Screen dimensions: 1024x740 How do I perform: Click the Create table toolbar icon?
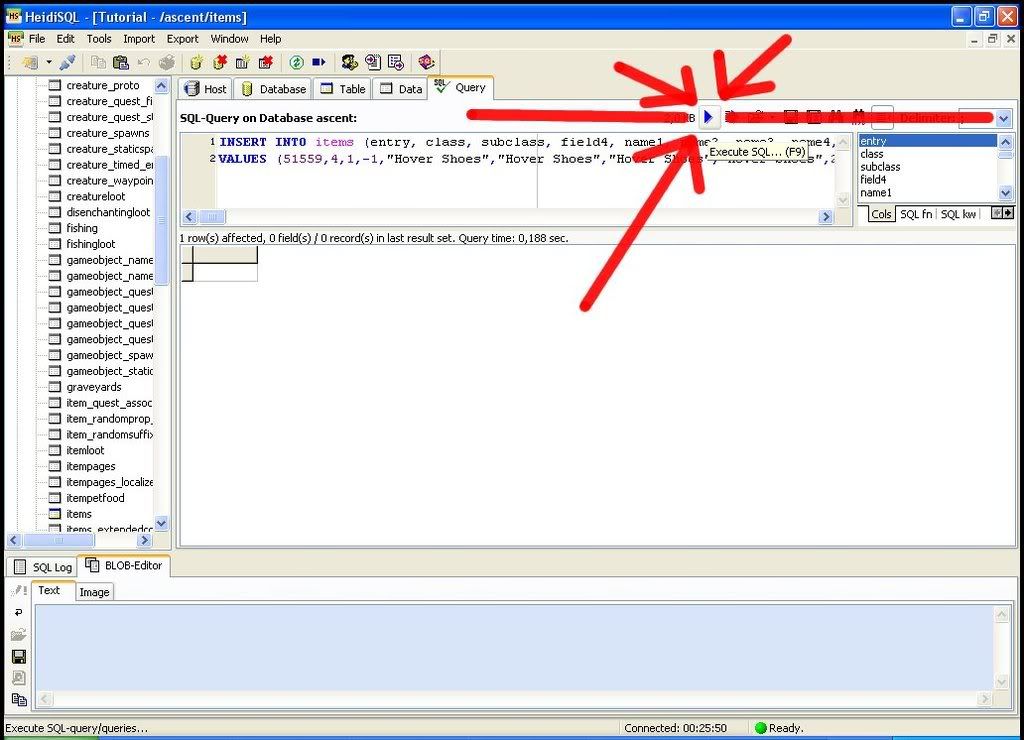[x=242, y=63]
